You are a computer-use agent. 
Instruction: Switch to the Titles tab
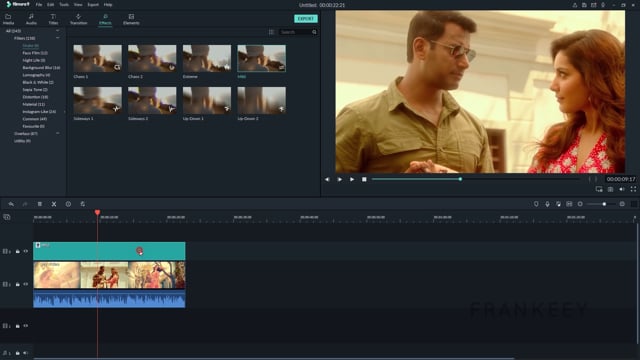53,19
